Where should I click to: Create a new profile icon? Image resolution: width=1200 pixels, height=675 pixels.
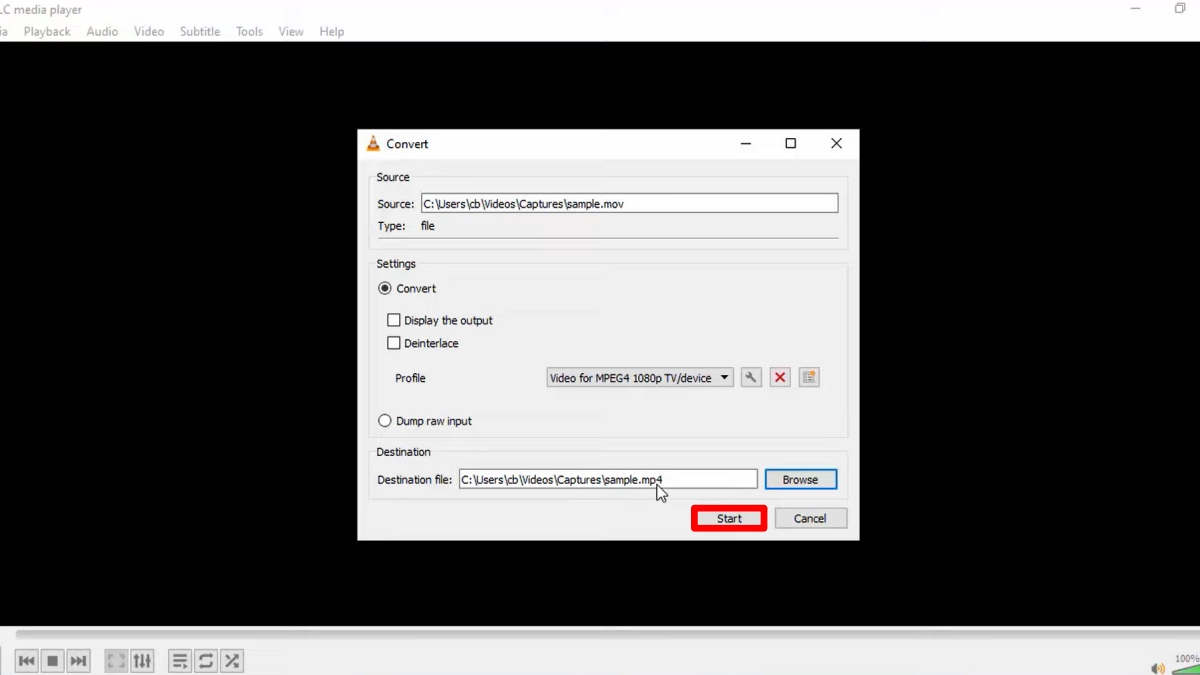click(x=809, y=378)
